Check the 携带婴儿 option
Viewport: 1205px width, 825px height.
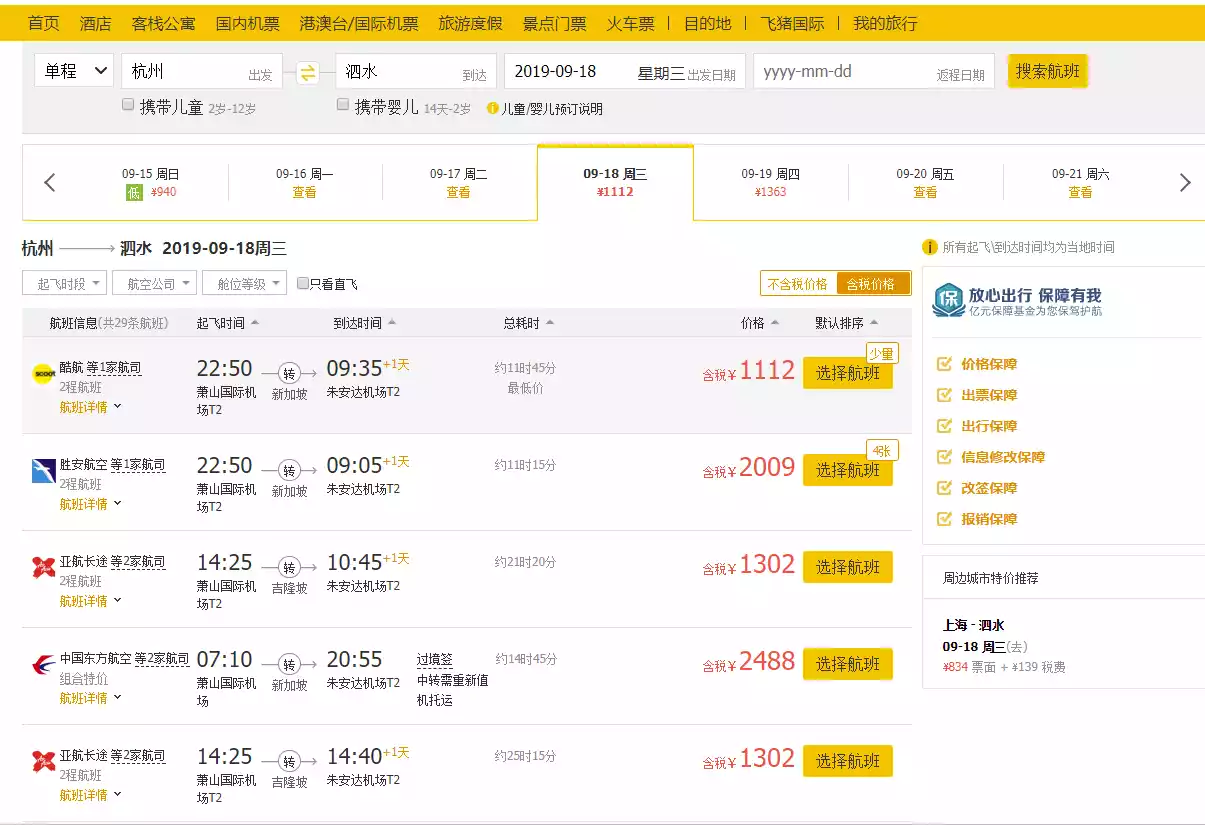(x=343, y=105)
